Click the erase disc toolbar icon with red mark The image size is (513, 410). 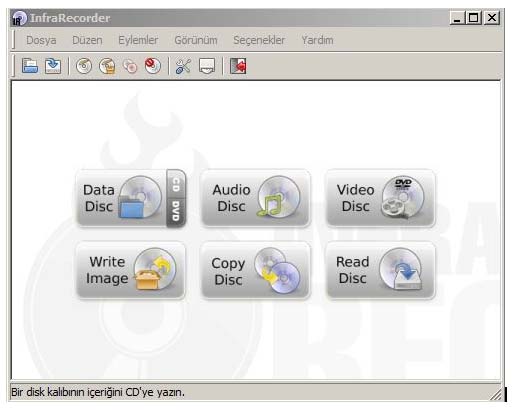pos(153,66)
